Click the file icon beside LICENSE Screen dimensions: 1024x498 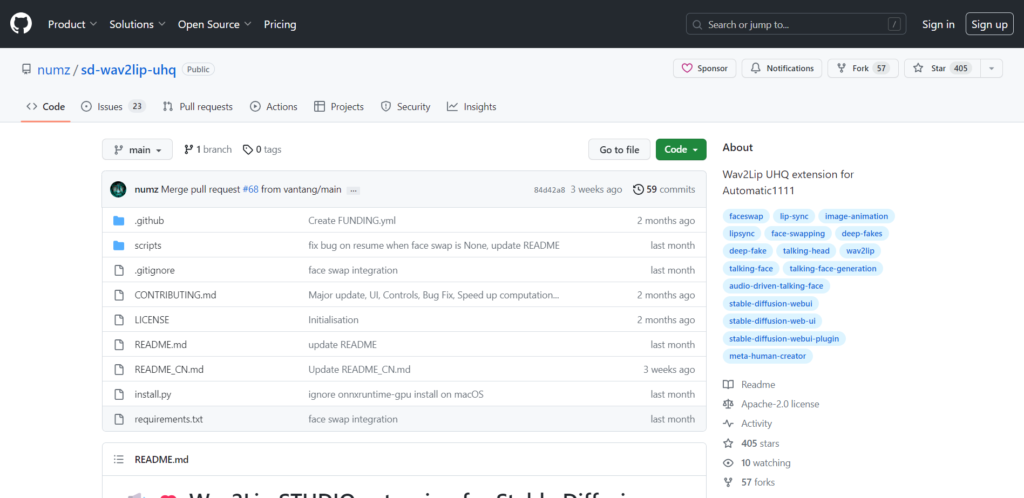click(118, 320)
